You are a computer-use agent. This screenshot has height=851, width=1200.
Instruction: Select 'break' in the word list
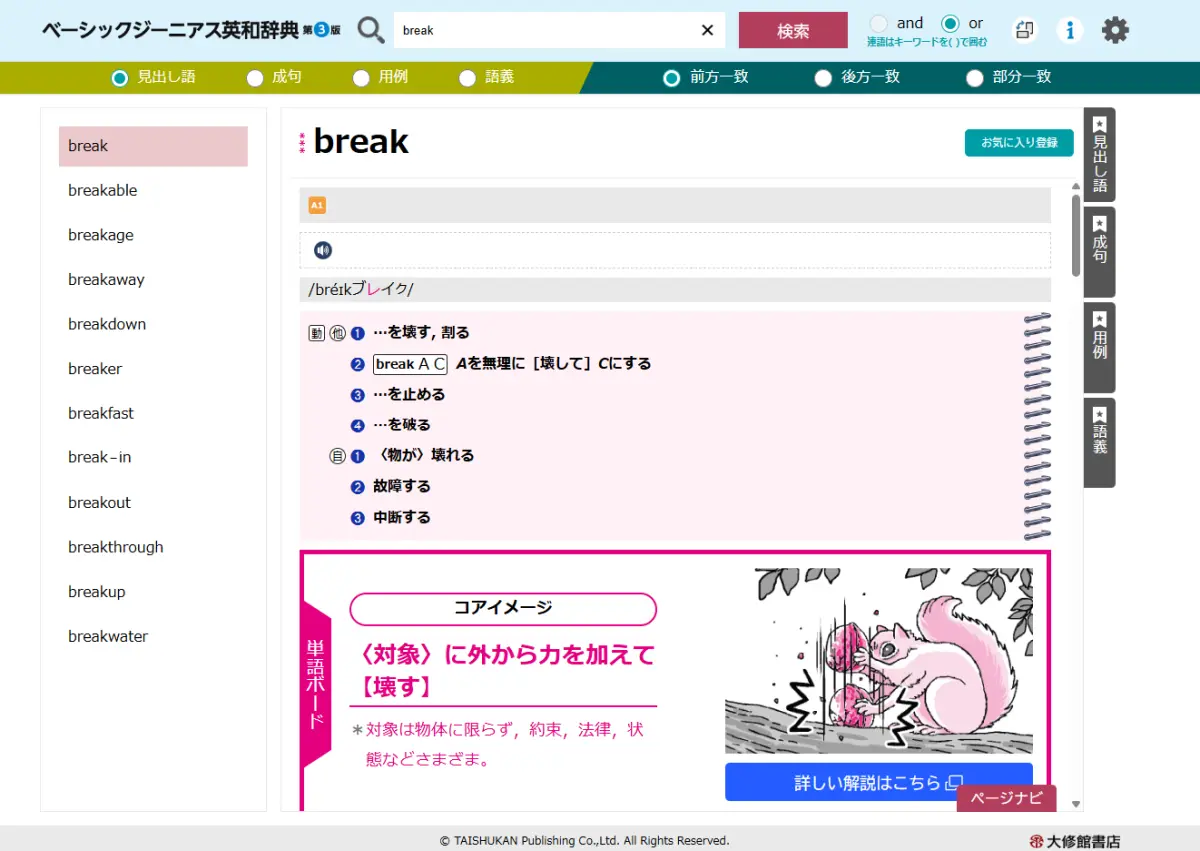click(x=153, y=146)
